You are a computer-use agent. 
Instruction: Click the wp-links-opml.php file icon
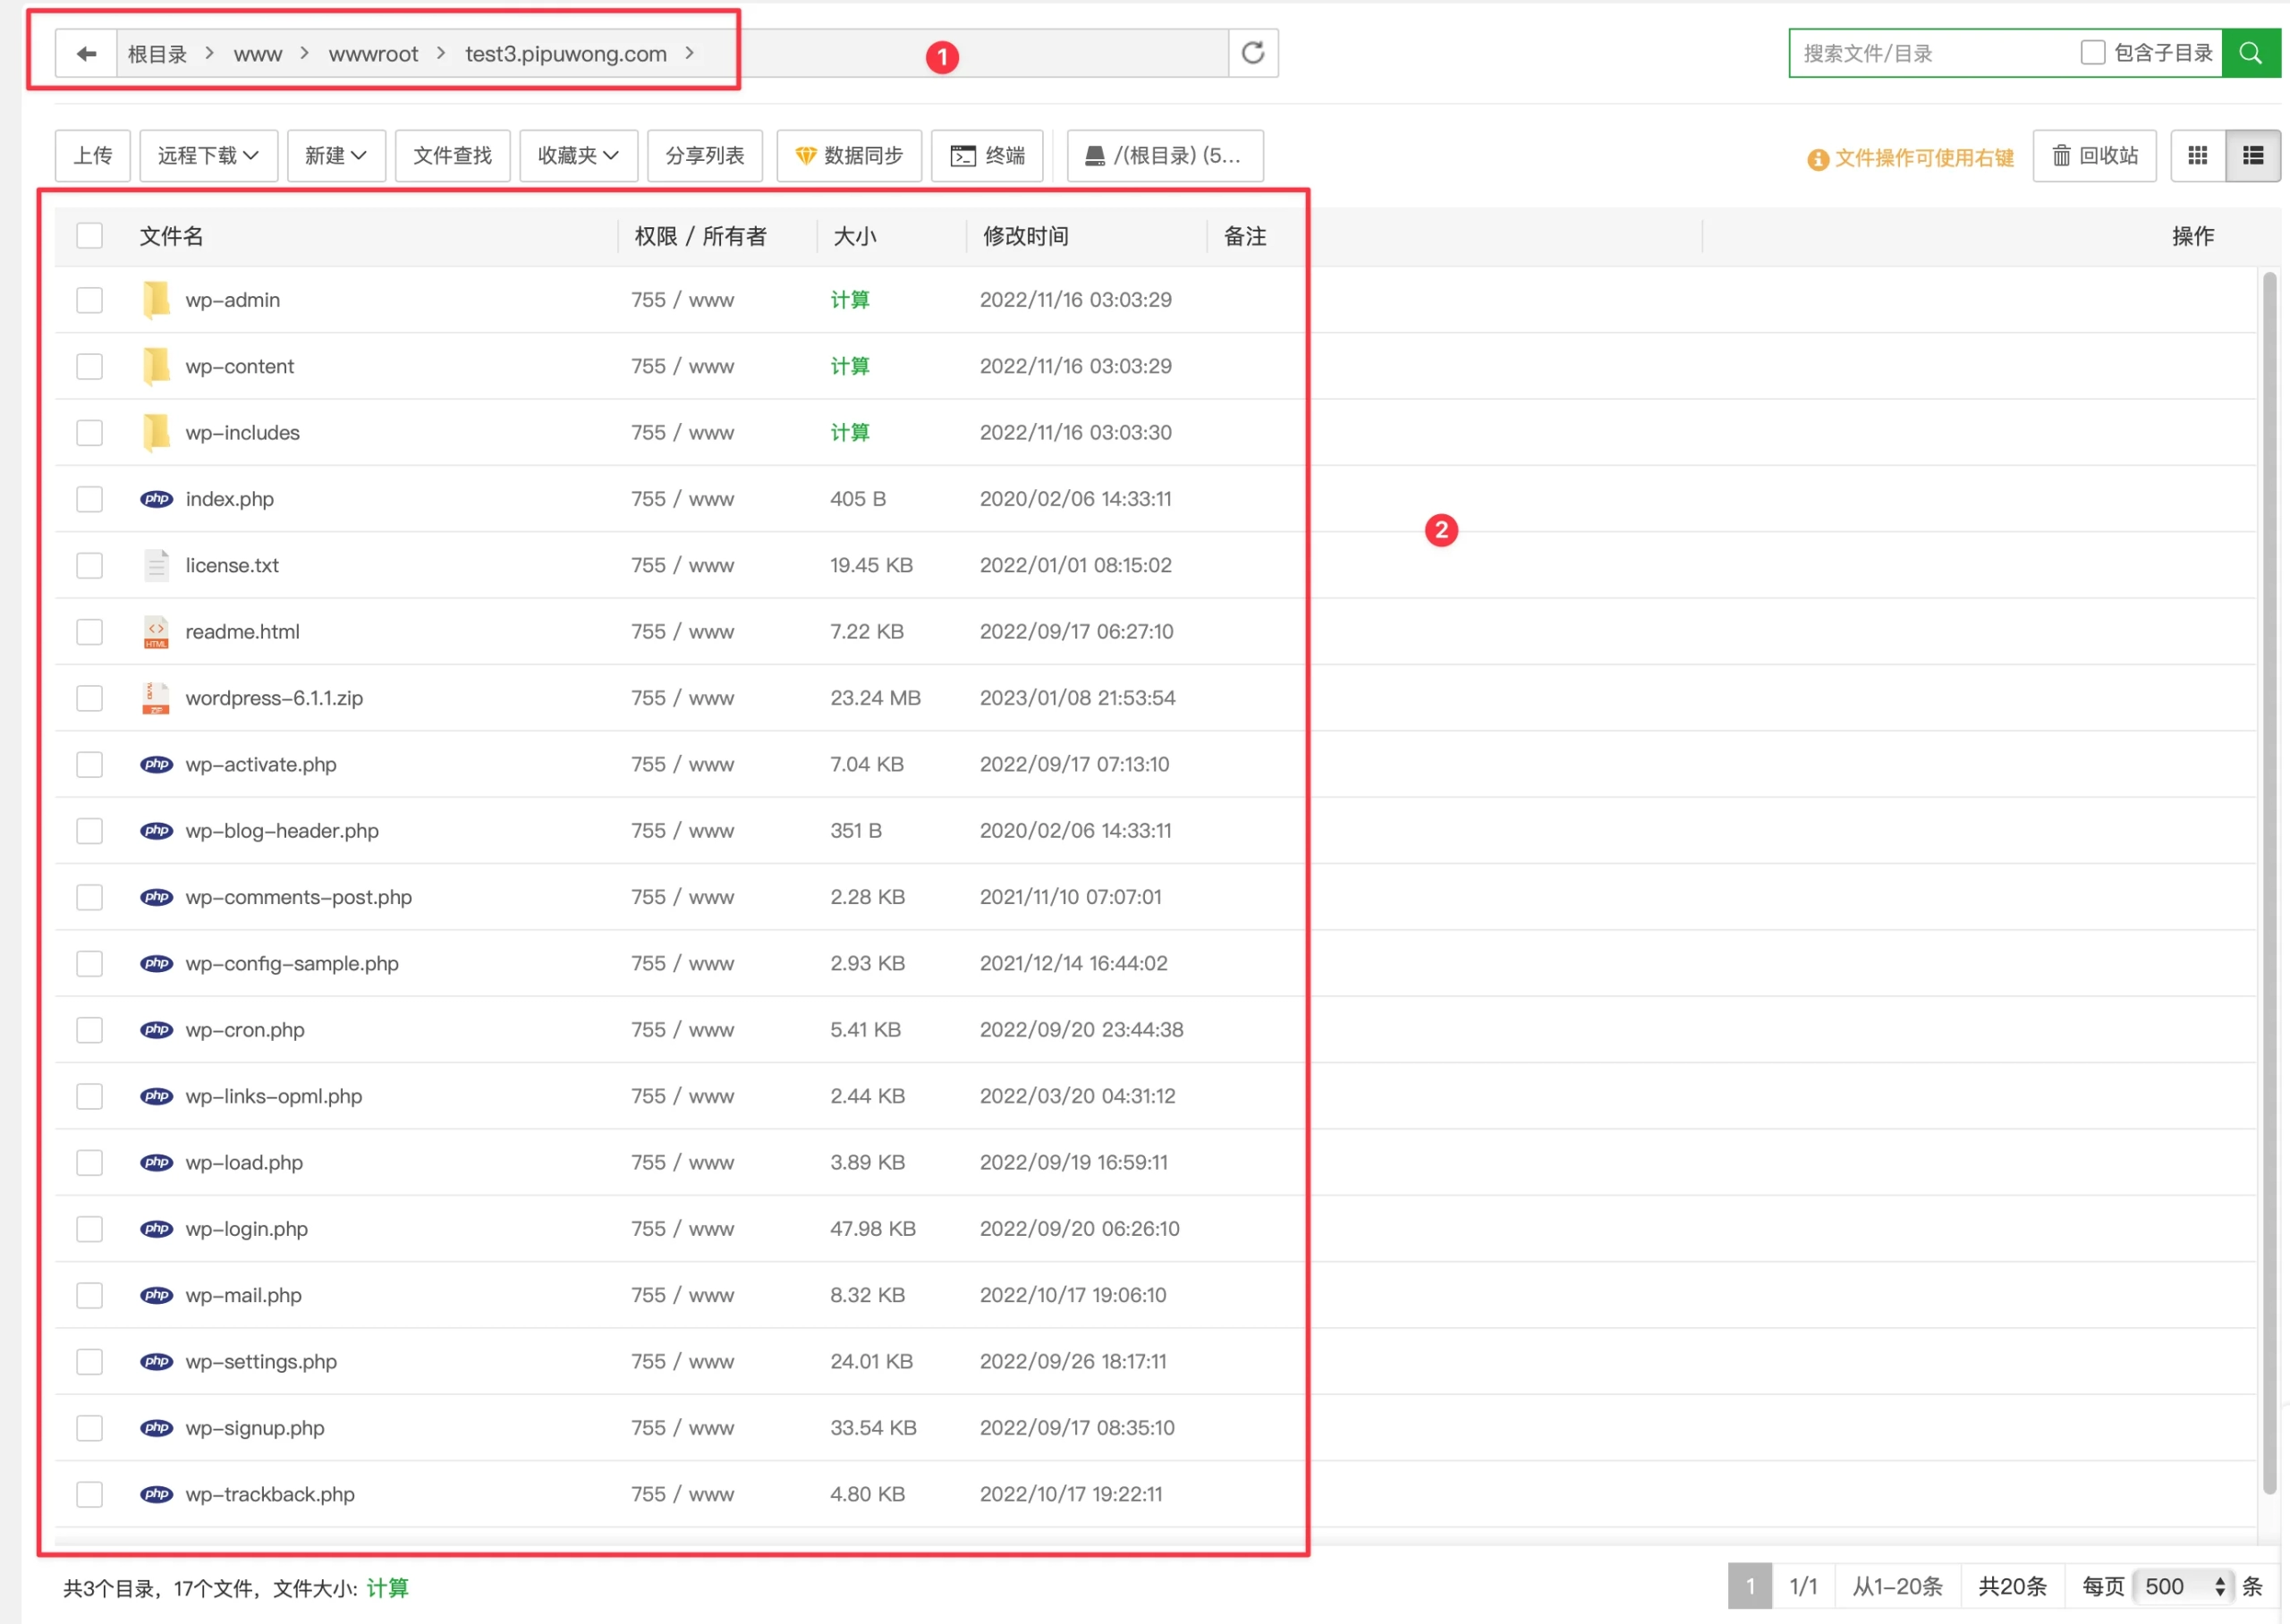[156, 1096]
